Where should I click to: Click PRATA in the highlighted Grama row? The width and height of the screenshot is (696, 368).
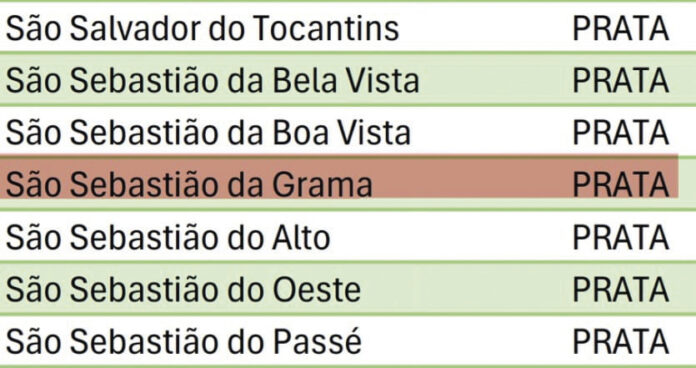pyautogui.click(x=621, y=185)
